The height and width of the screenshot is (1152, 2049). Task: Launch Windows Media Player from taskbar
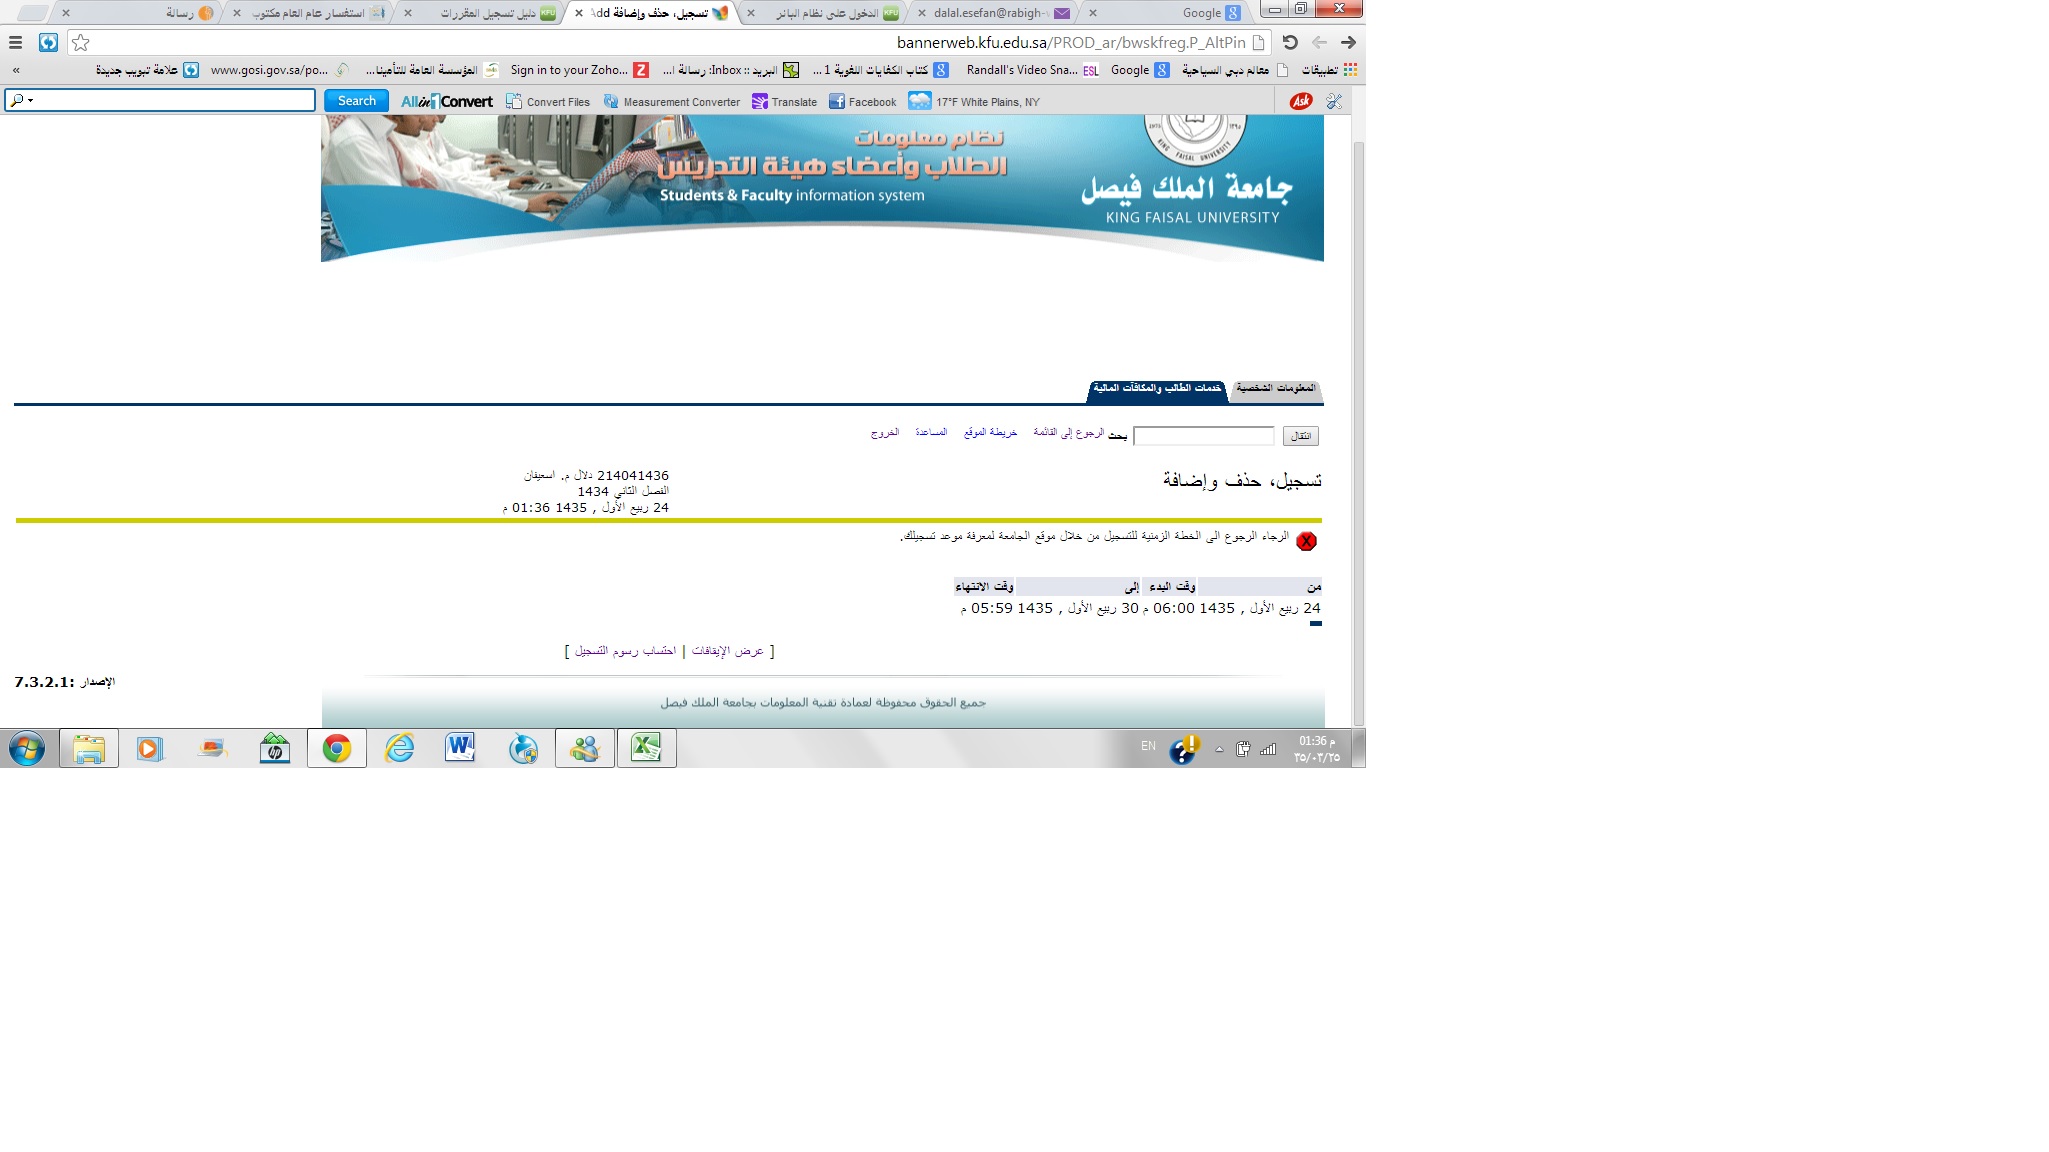pos(150,748)
